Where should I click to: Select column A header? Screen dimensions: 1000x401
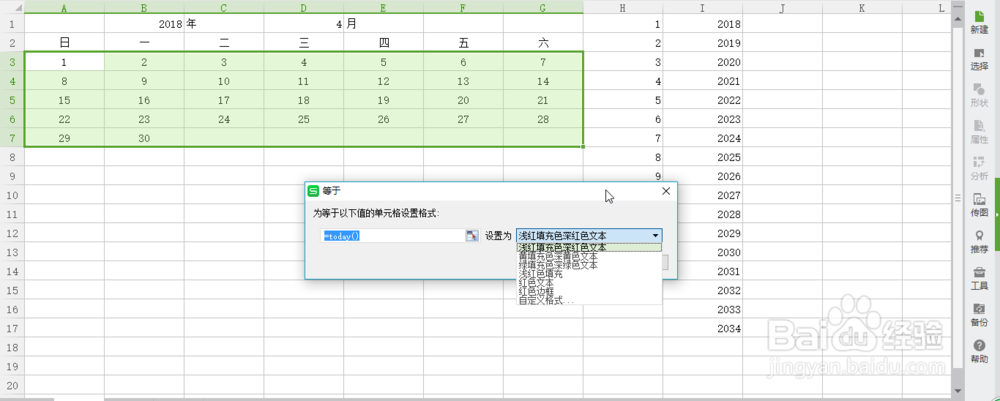coord(64,8)
